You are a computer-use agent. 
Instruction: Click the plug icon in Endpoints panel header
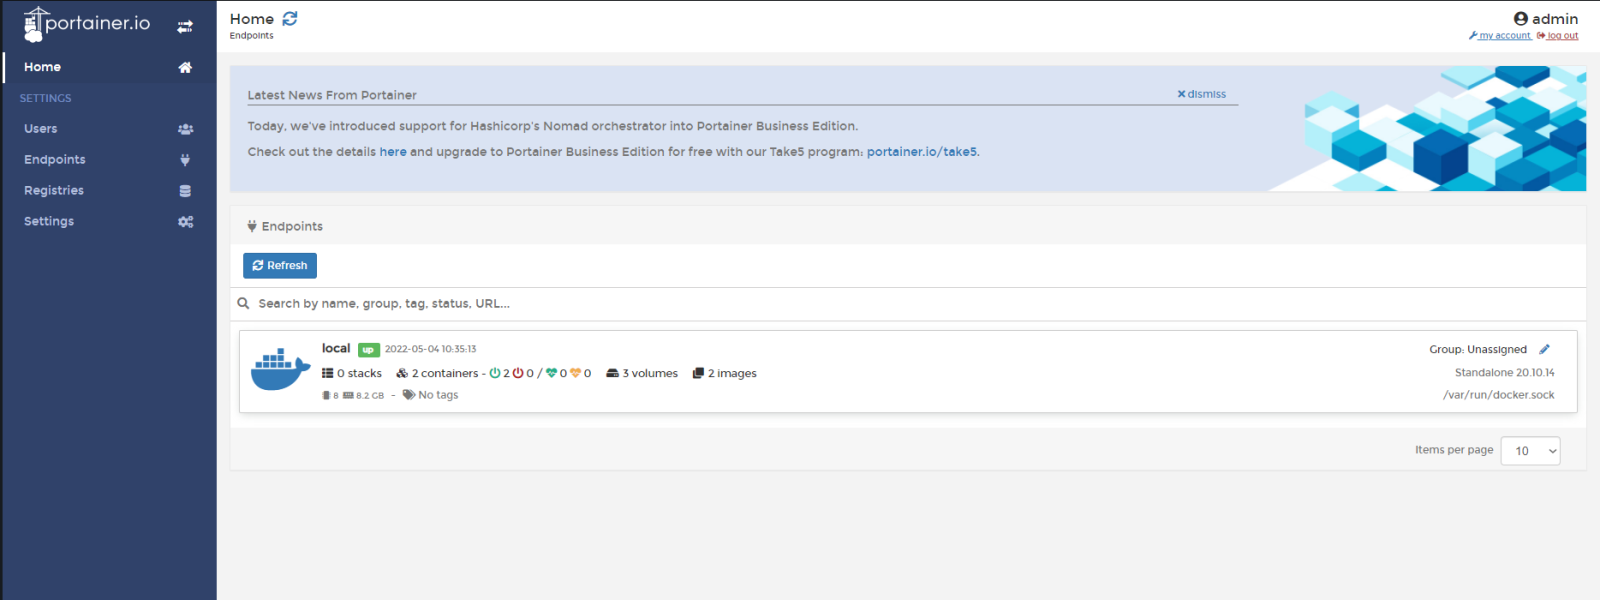click(252, 227)
